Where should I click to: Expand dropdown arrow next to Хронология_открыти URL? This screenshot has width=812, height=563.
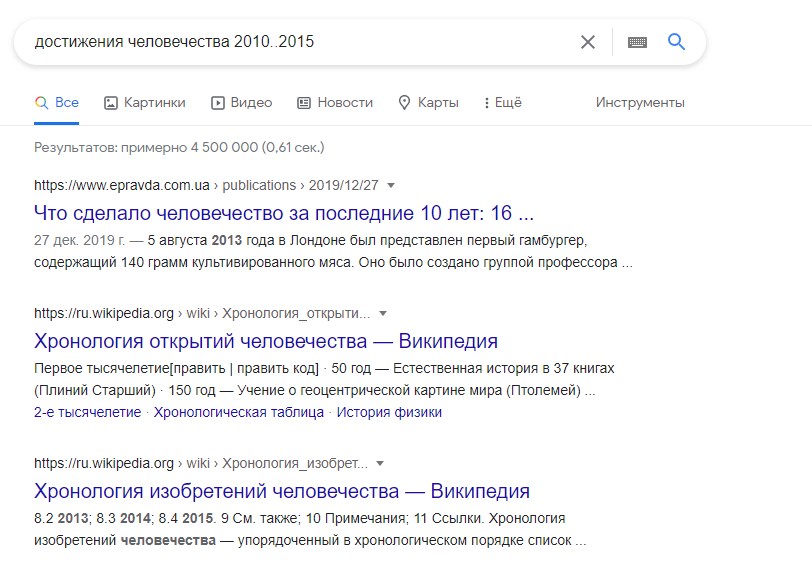click(383, 313)
